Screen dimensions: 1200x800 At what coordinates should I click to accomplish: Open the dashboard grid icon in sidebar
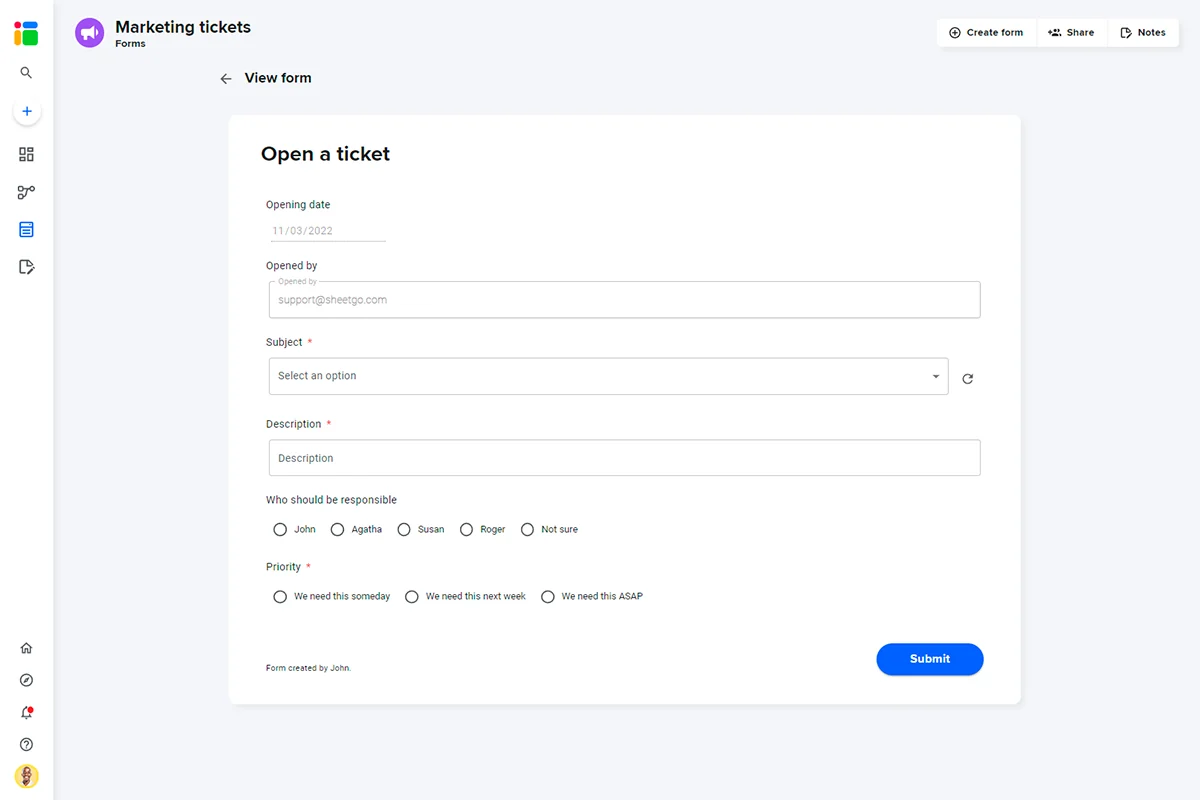click(x=27, y=154)
